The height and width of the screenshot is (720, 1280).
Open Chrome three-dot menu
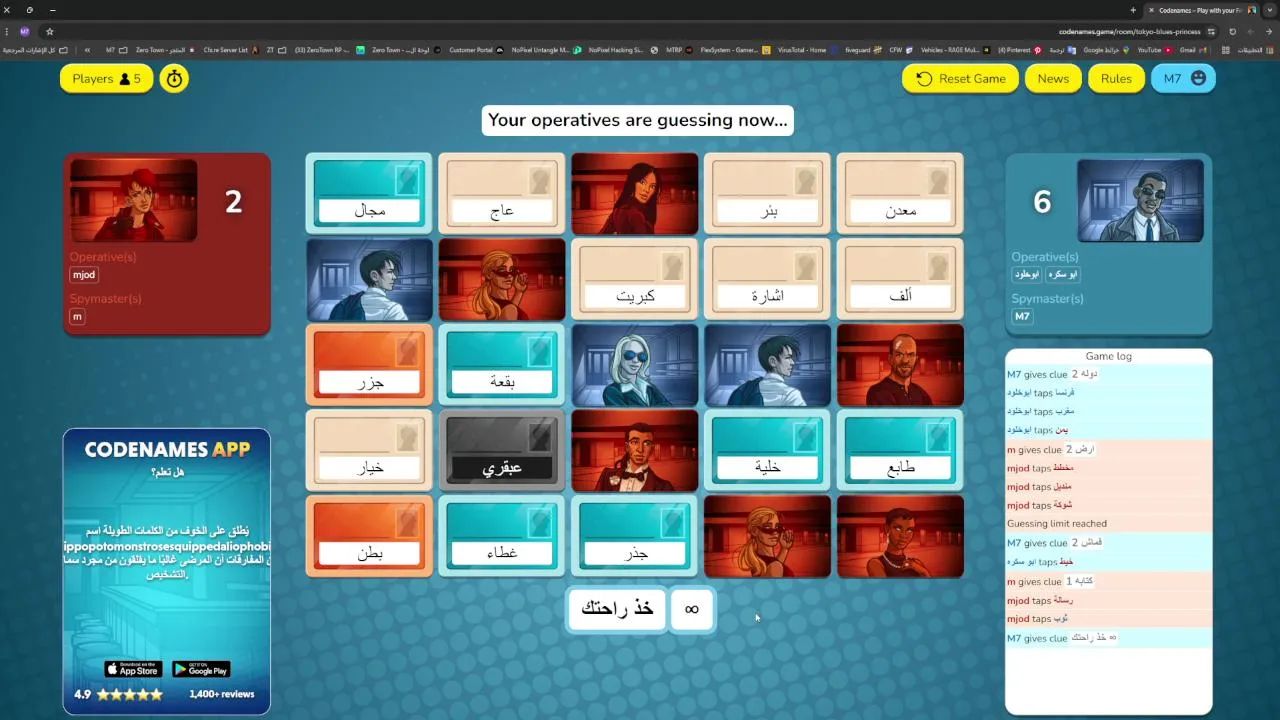click(7, 31)
